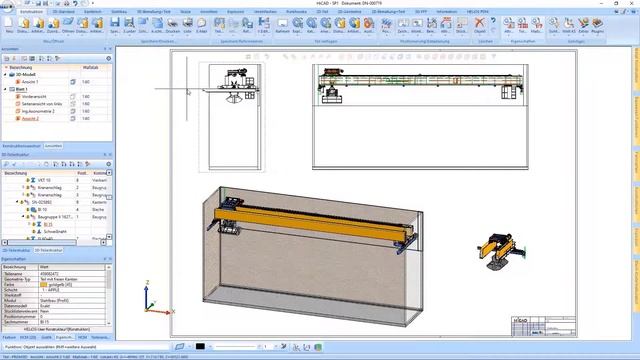Click the blue help question mark icon
The height and width of the screenshot is (360, 640).
click(x=493, y=20)
